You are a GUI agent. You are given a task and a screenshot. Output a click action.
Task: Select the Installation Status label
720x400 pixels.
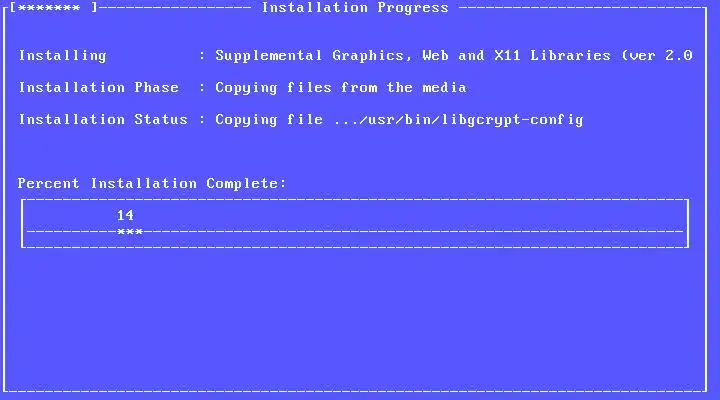[x=103, y=119]
